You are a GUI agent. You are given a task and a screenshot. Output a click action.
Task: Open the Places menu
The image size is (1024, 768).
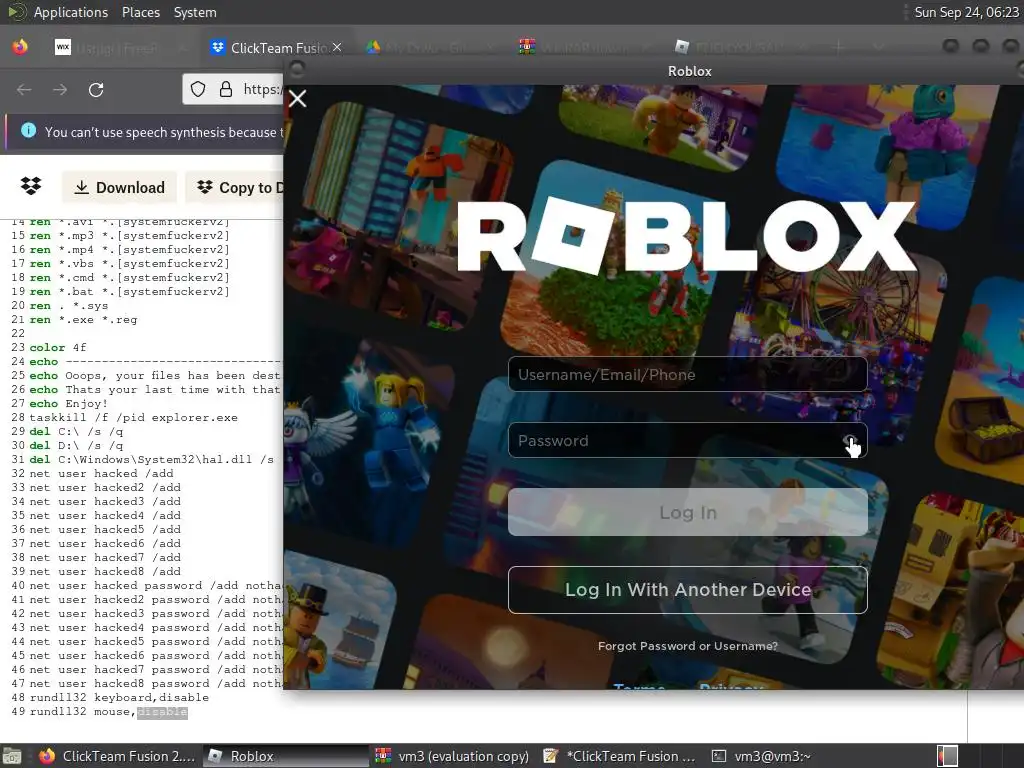click(141, 12)
